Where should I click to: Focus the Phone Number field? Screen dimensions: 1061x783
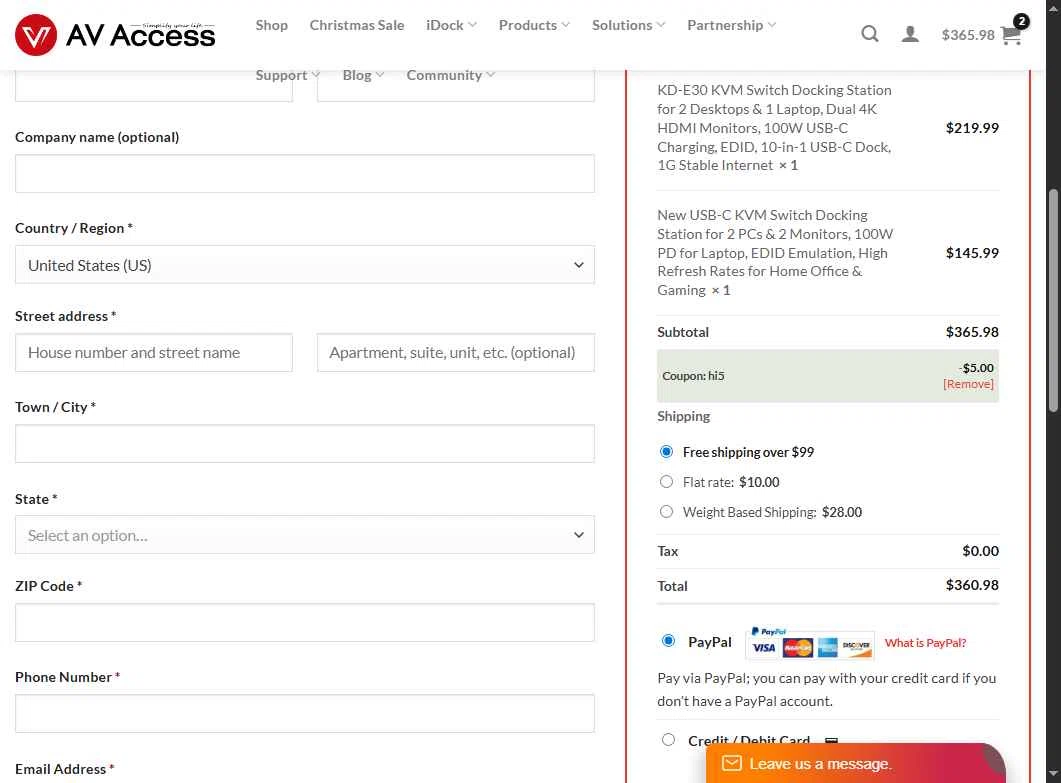pos(304,713)
